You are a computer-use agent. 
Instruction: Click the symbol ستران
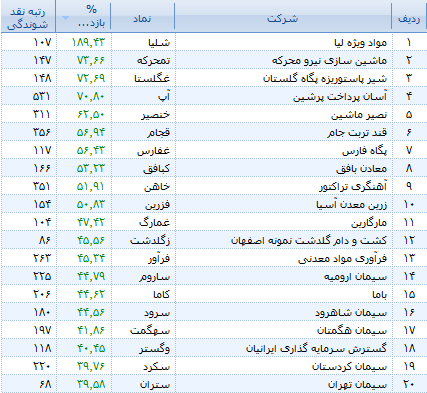click(x=155, y=385)
